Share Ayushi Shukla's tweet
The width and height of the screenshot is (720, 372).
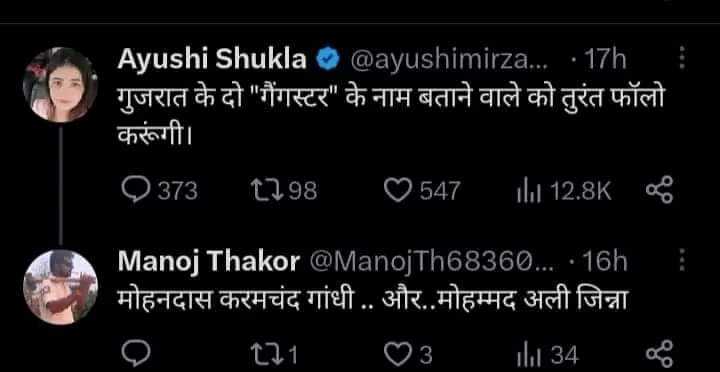pyautogui.click(x=659, y=191)
